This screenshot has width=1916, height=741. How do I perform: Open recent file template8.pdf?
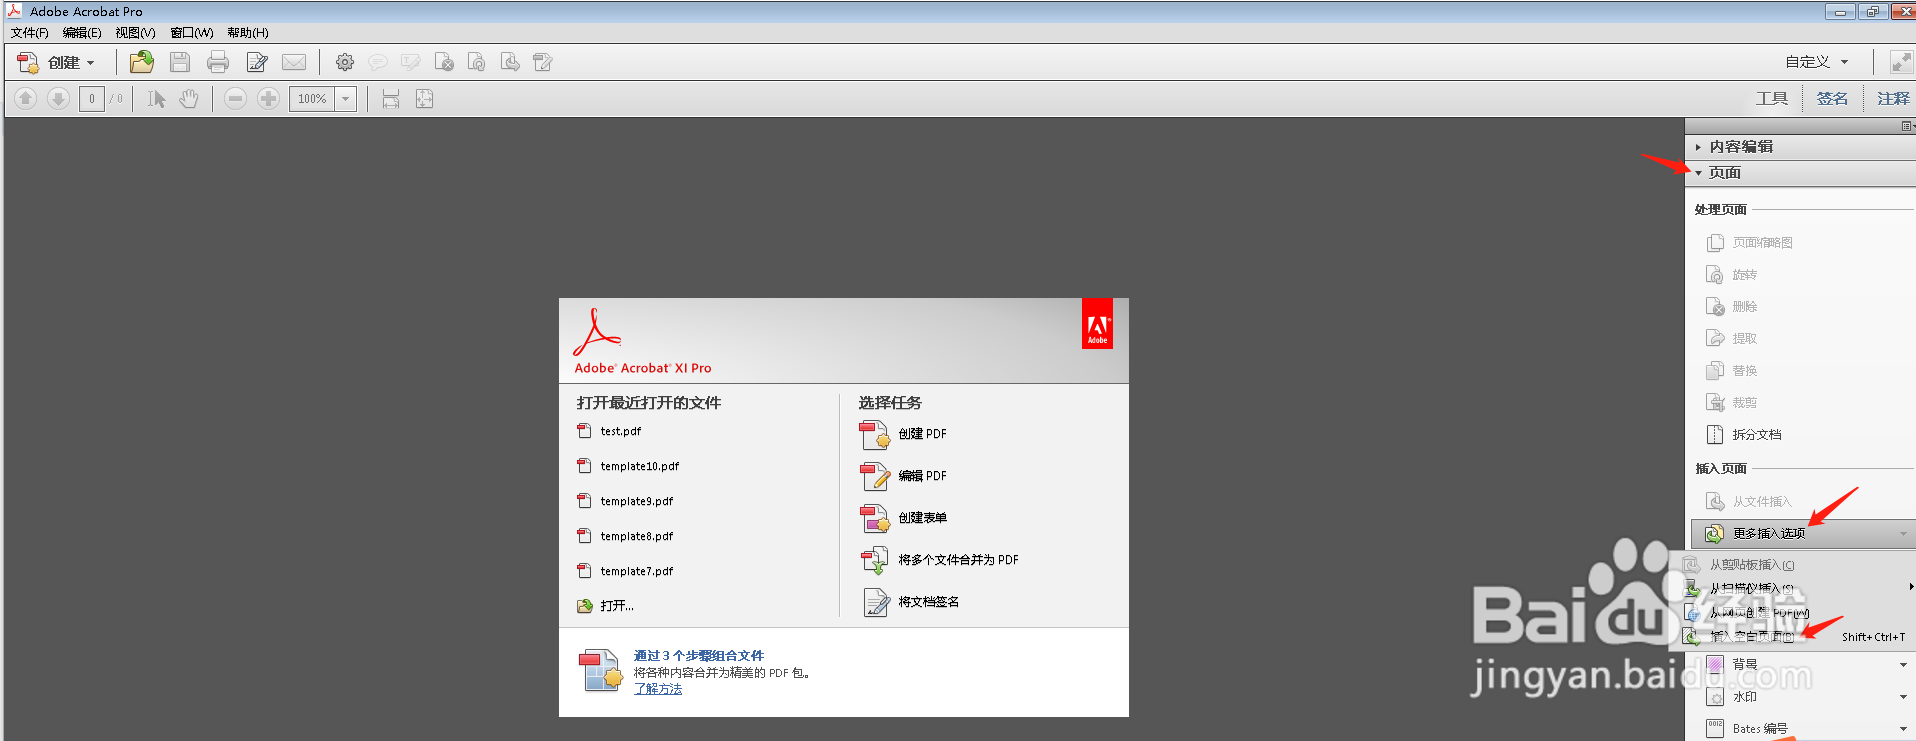click(x=636, y=536)
